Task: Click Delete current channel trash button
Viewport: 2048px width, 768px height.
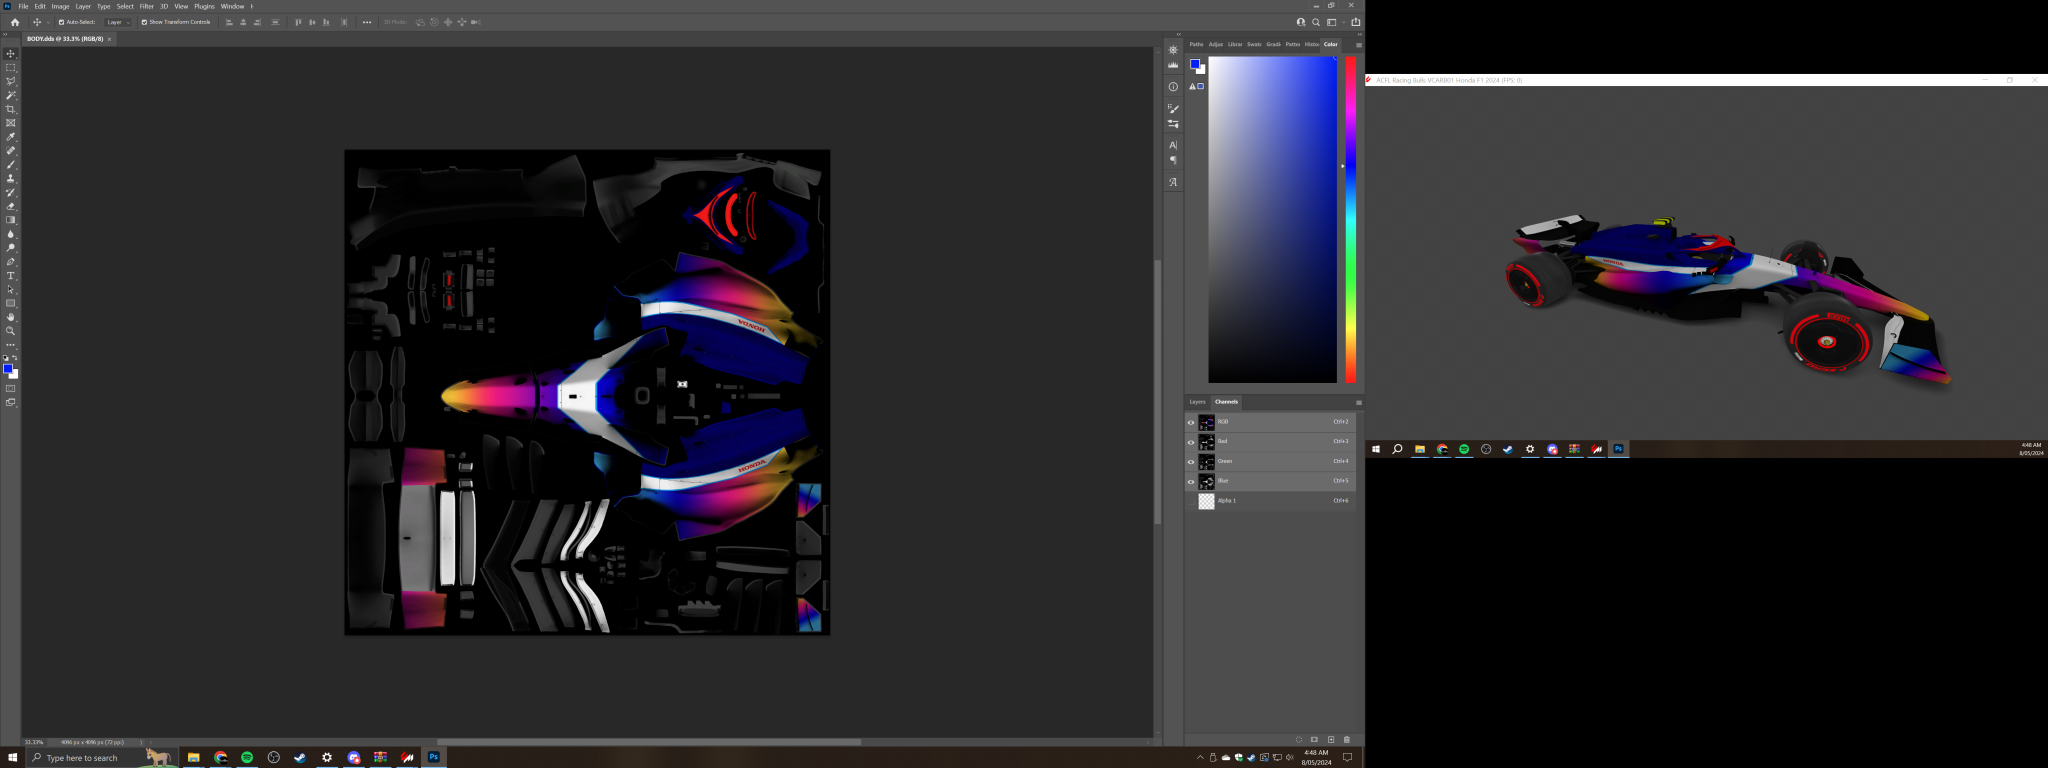Action: (1347, 740)
